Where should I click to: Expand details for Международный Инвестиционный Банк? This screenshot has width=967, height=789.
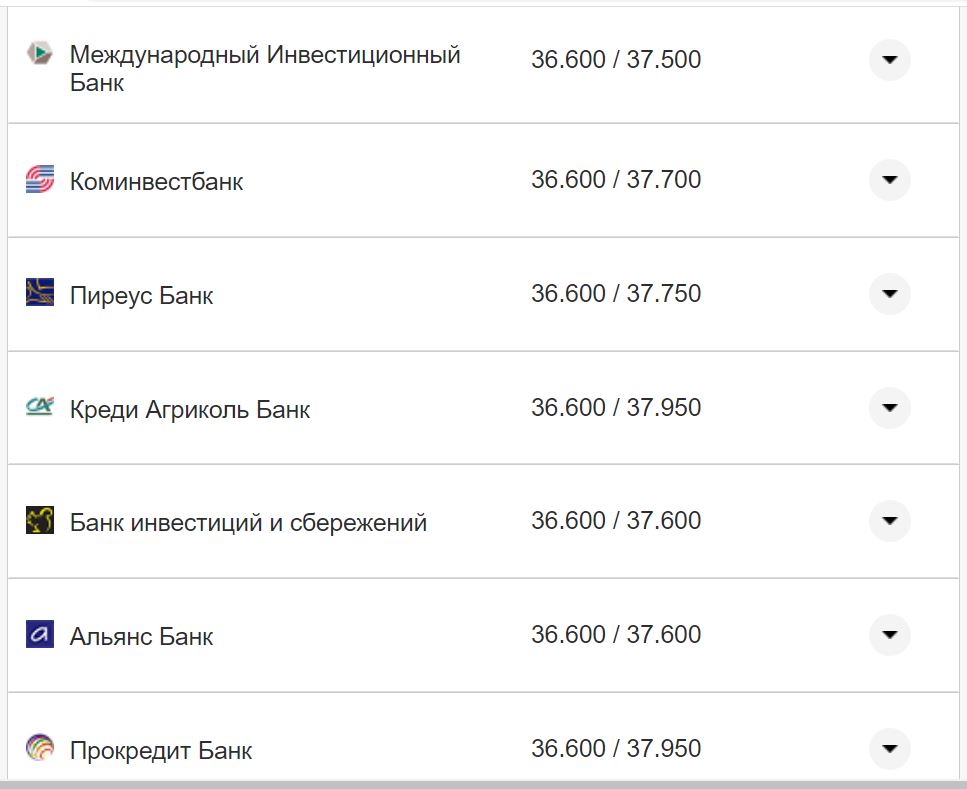pos(889,61)
